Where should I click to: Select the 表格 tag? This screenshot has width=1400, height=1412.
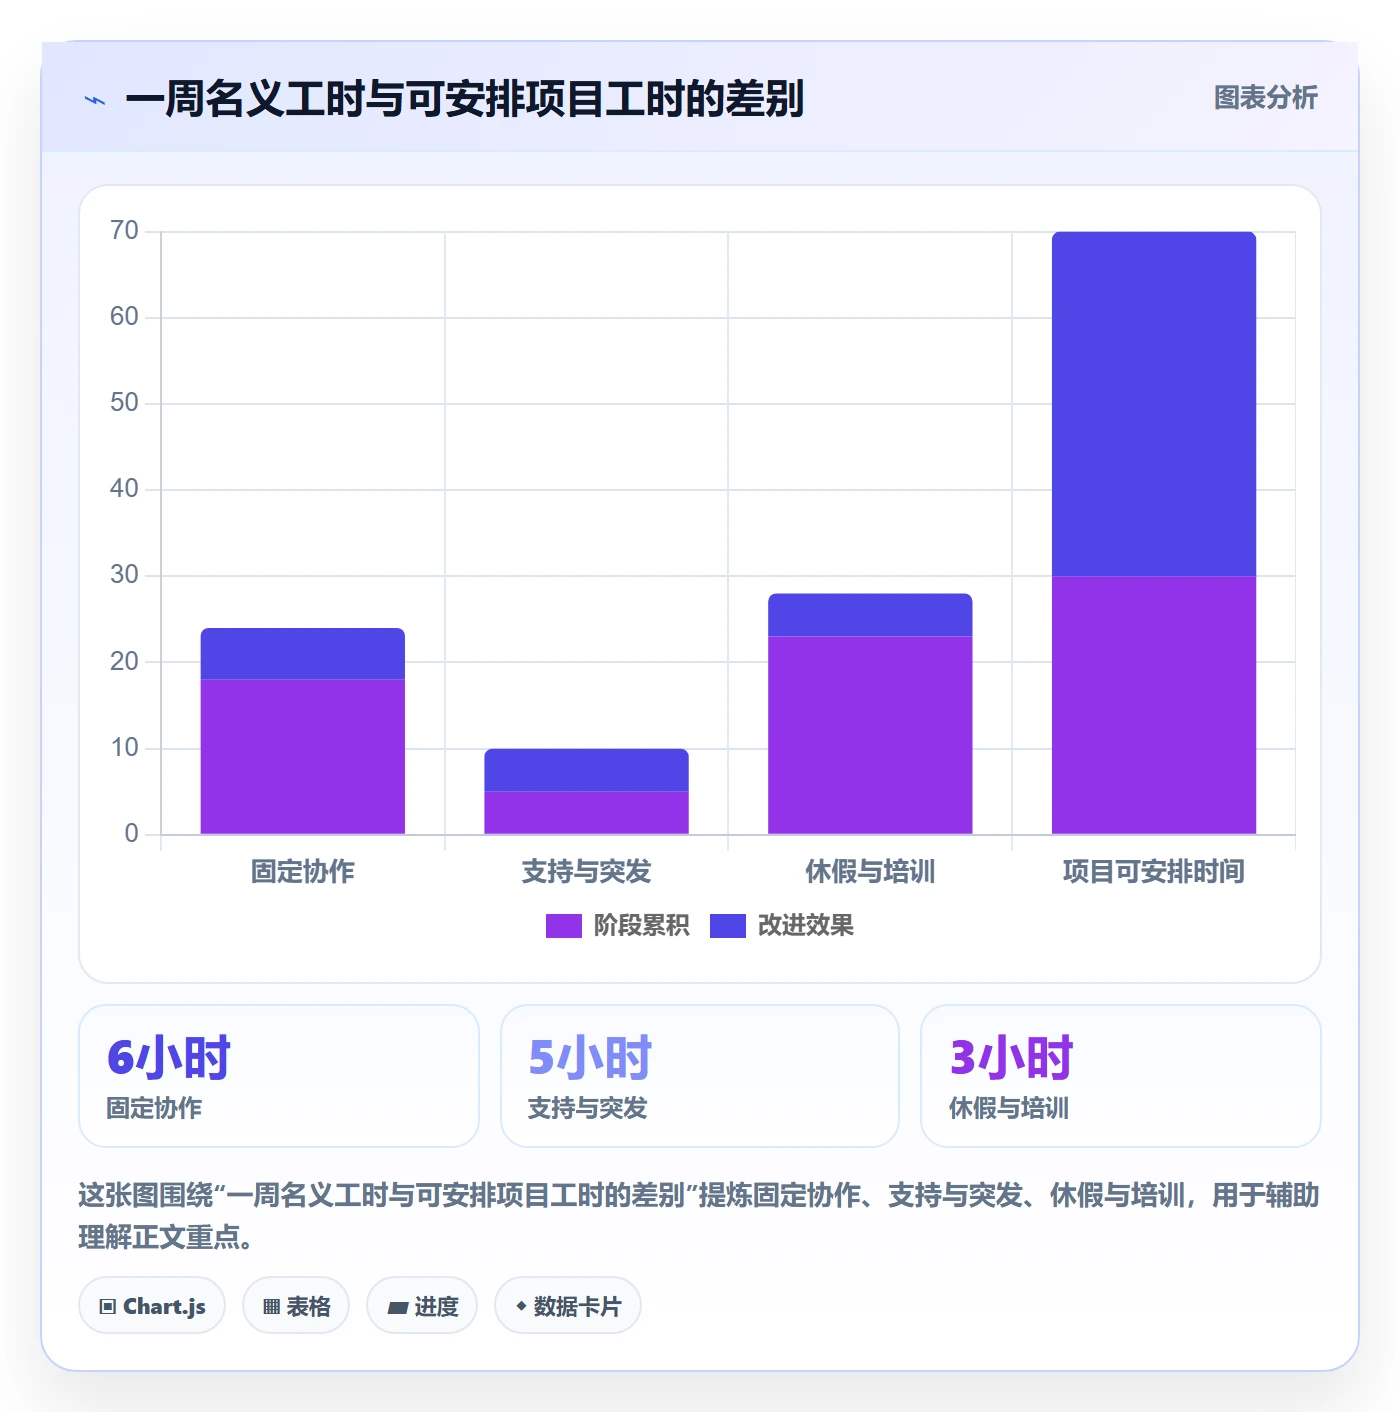coord(296,1305)
